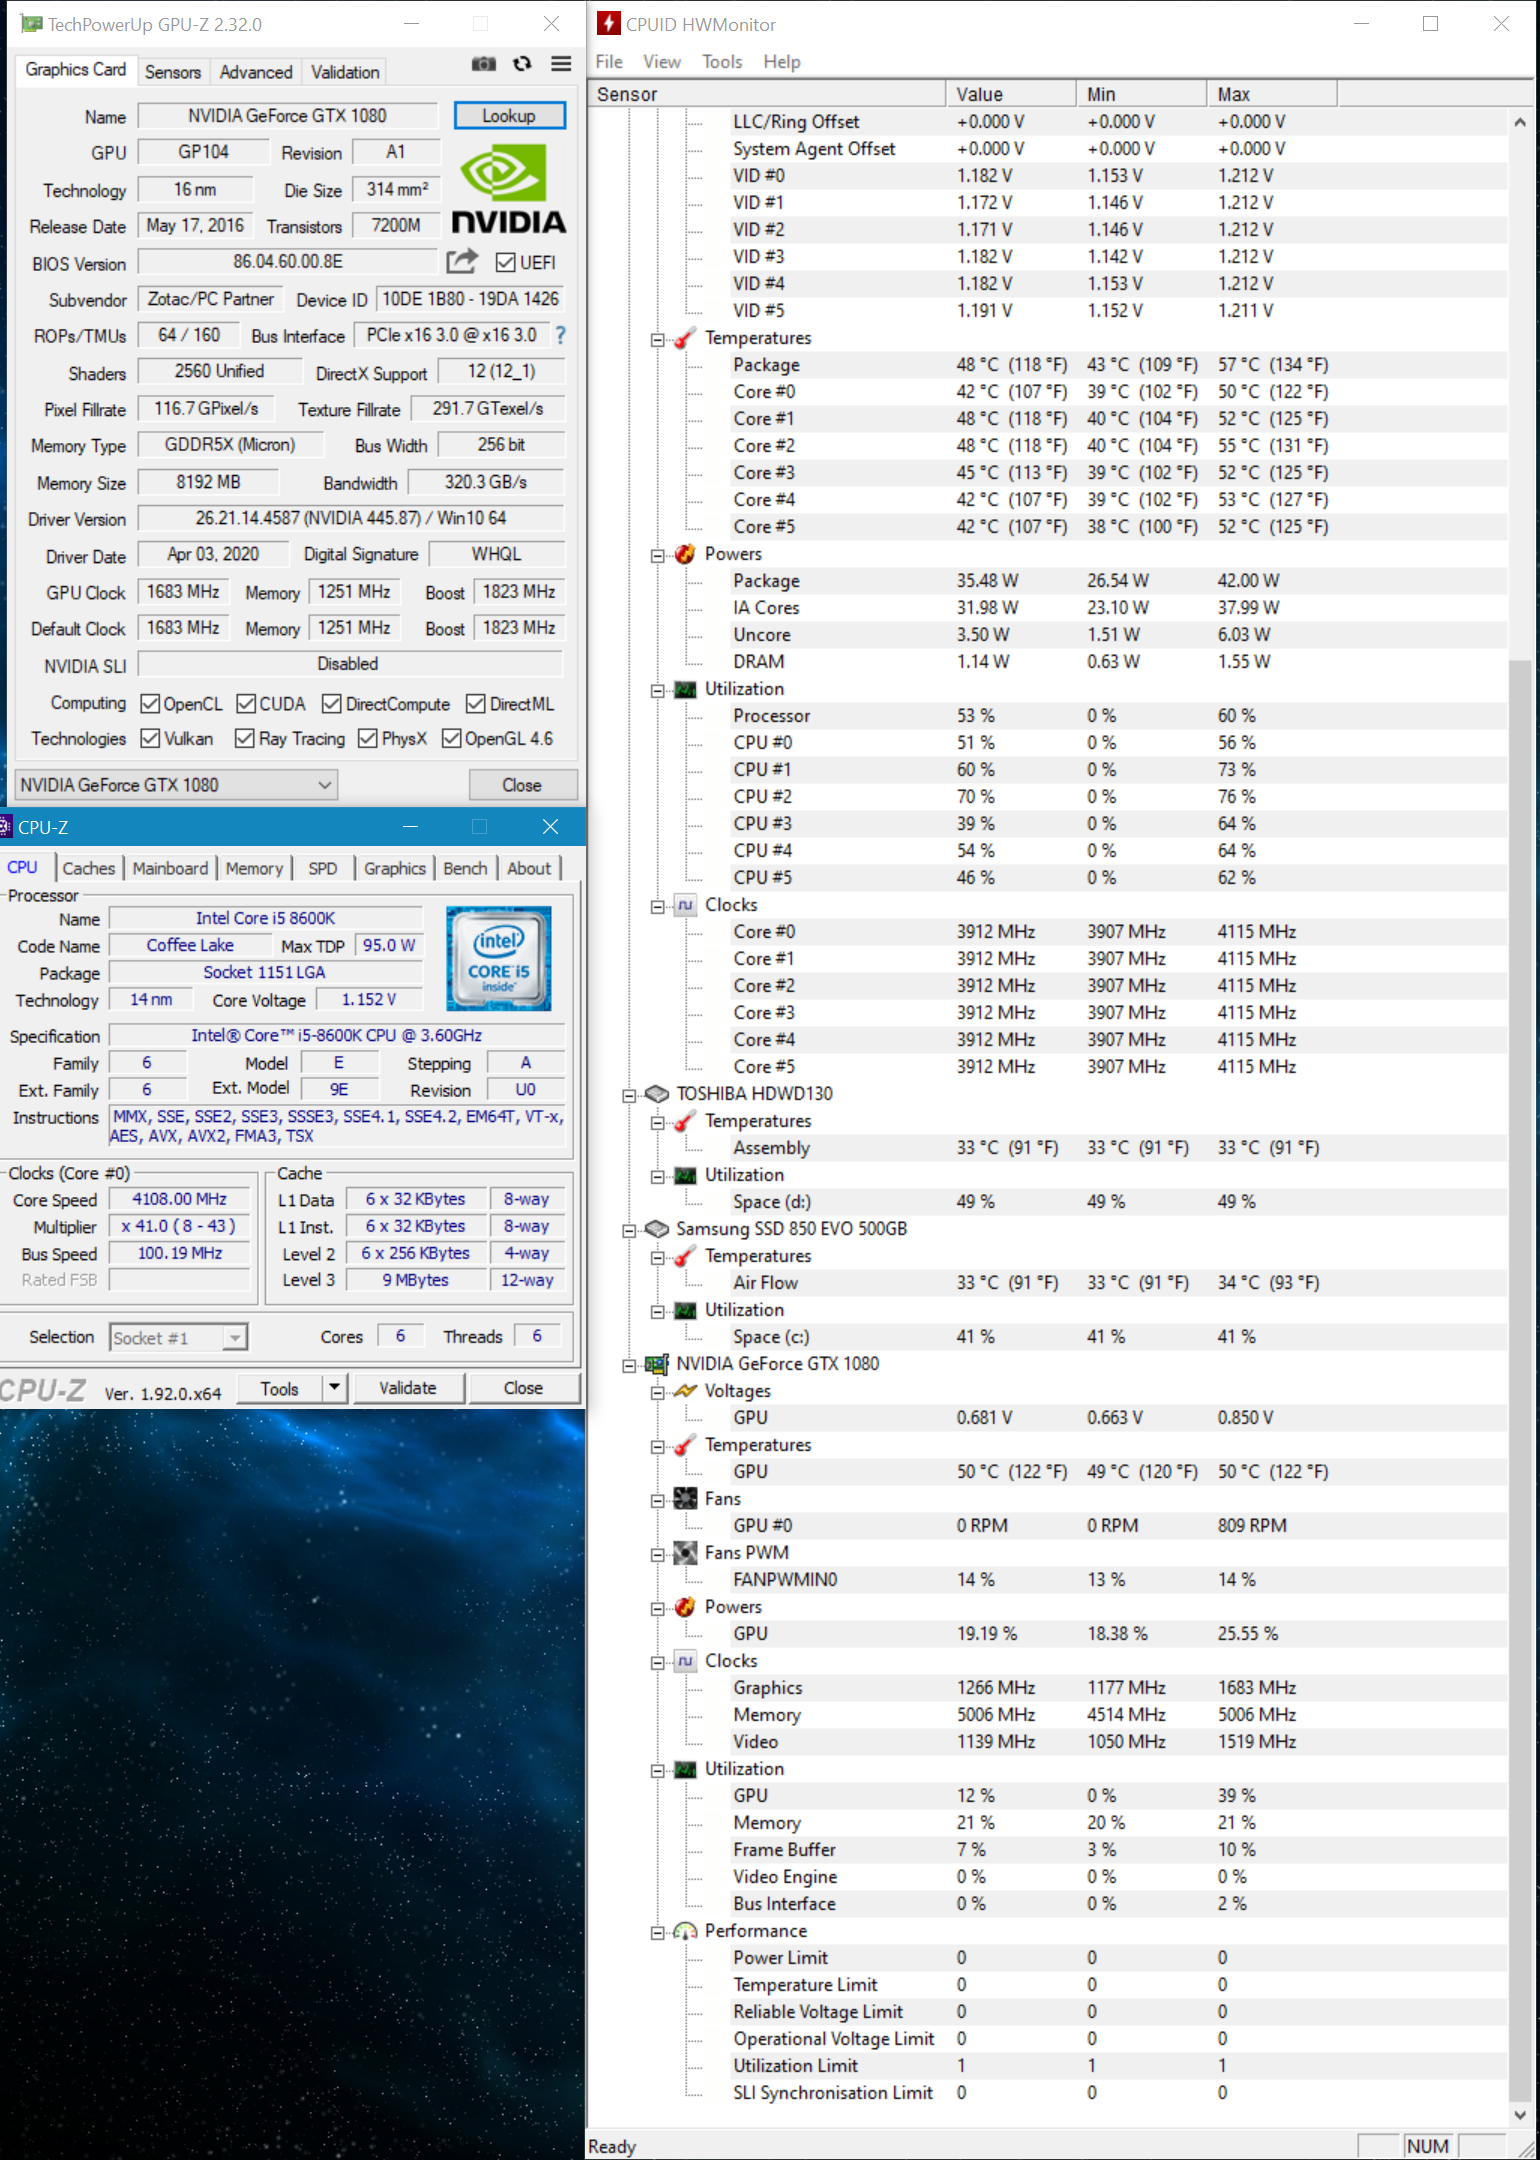1540x2160 pixels.
Task: Click the BIOS export share icon
Action: point(462,261)
